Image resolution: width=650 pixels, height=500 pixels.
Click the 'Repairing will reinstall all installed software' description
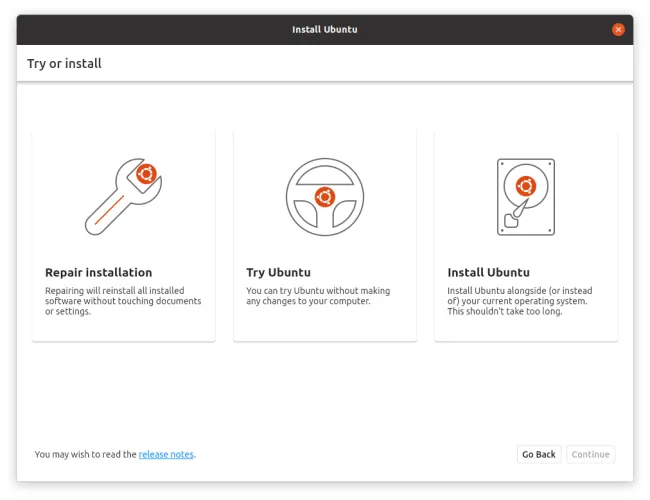click(x=122, y=301)
